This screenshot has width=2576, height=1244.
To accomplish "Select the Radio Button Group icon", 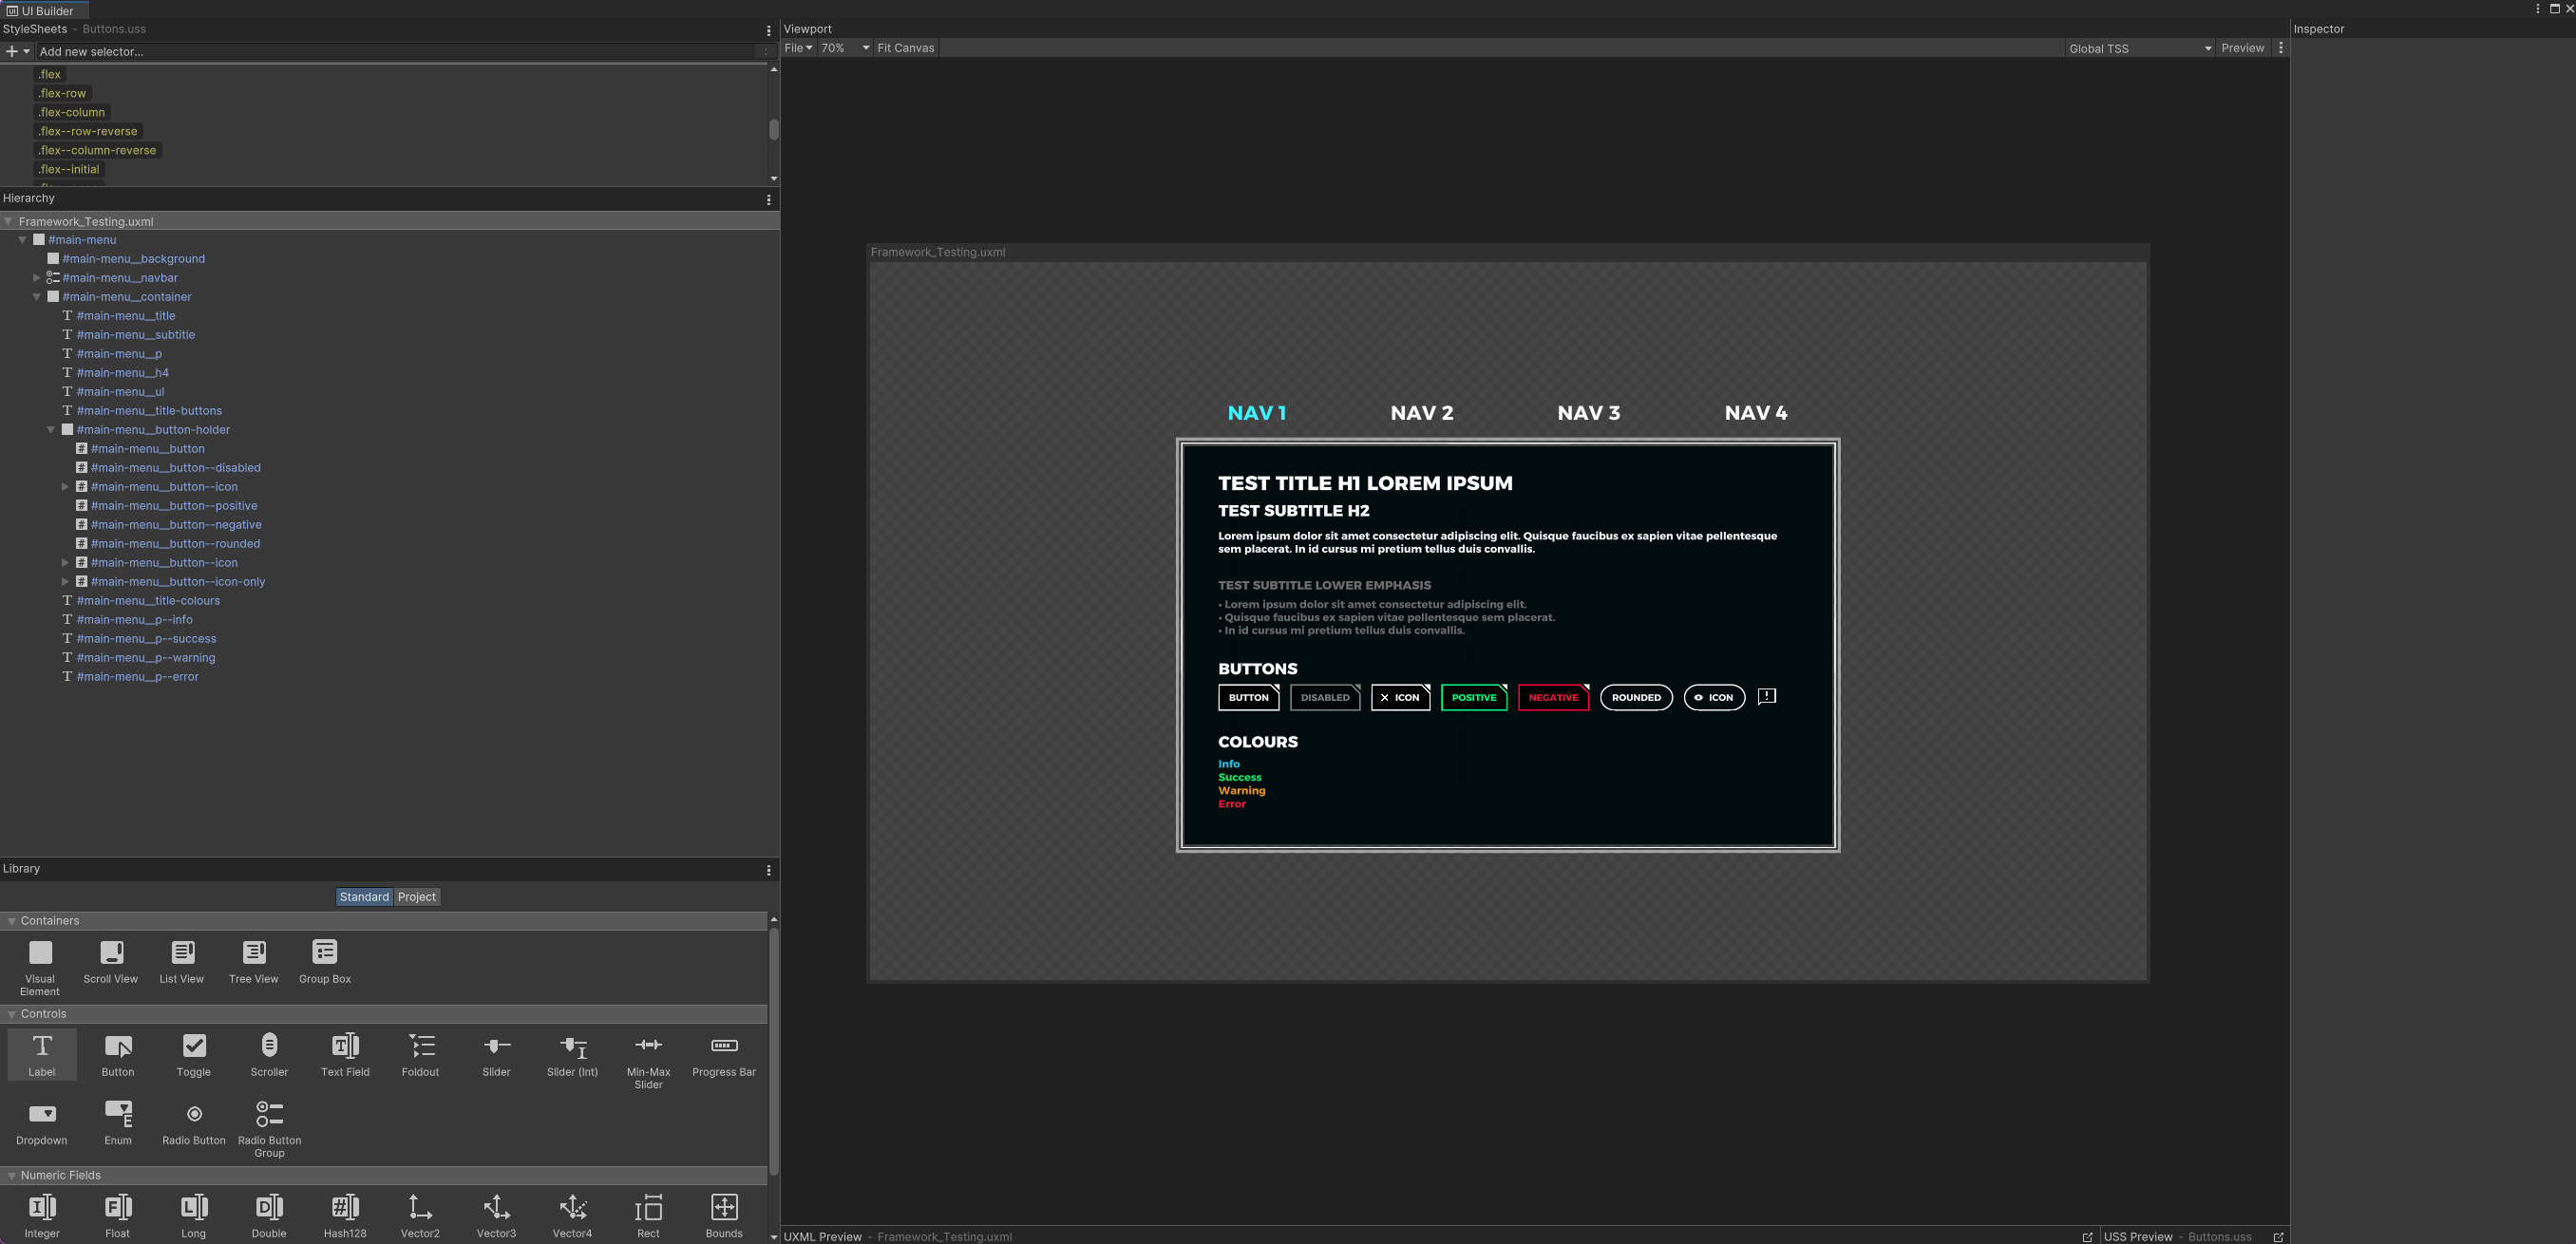I will coord(269,1114).
